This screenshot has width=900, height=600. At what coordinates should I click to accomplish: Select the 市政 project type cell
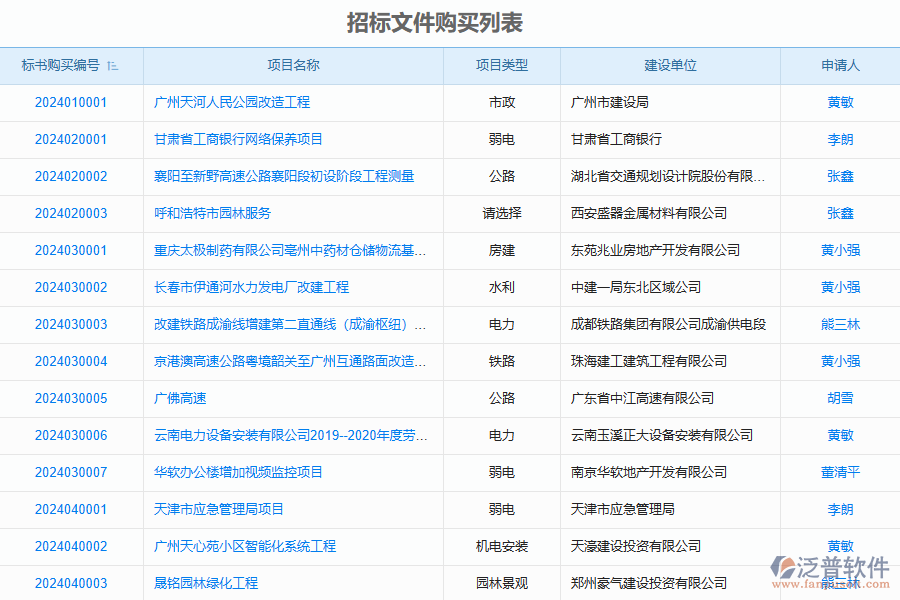pos(502,103)
